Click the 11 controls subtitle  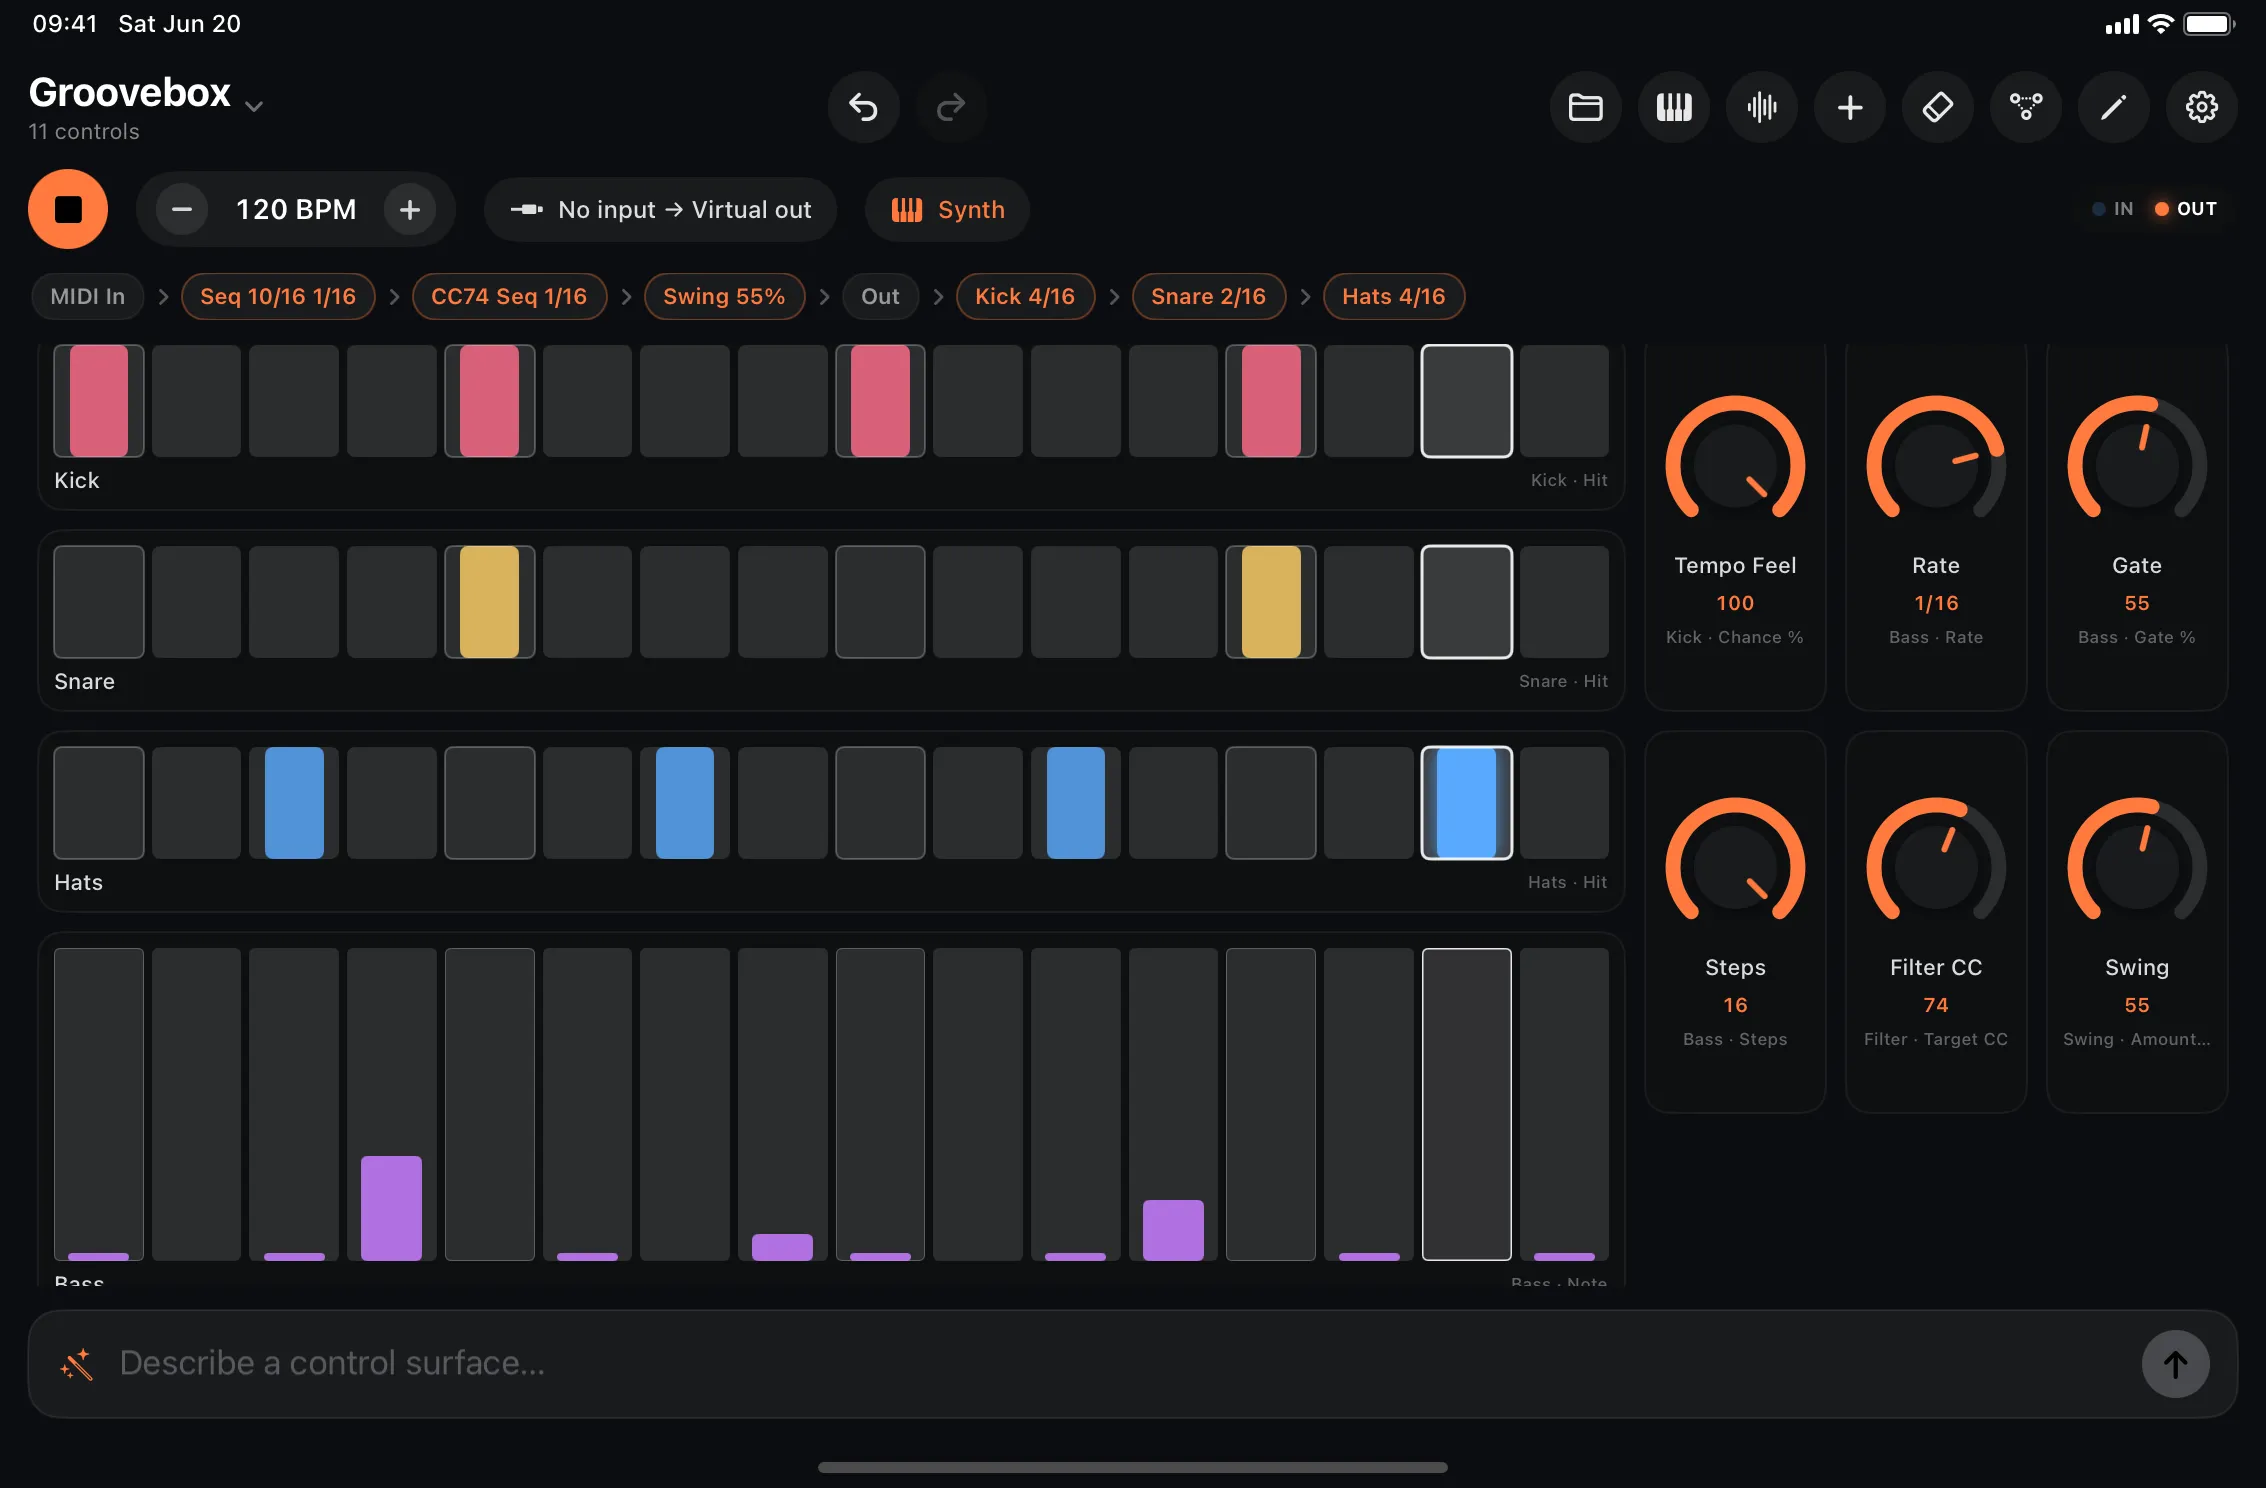(x=84, y=132)
